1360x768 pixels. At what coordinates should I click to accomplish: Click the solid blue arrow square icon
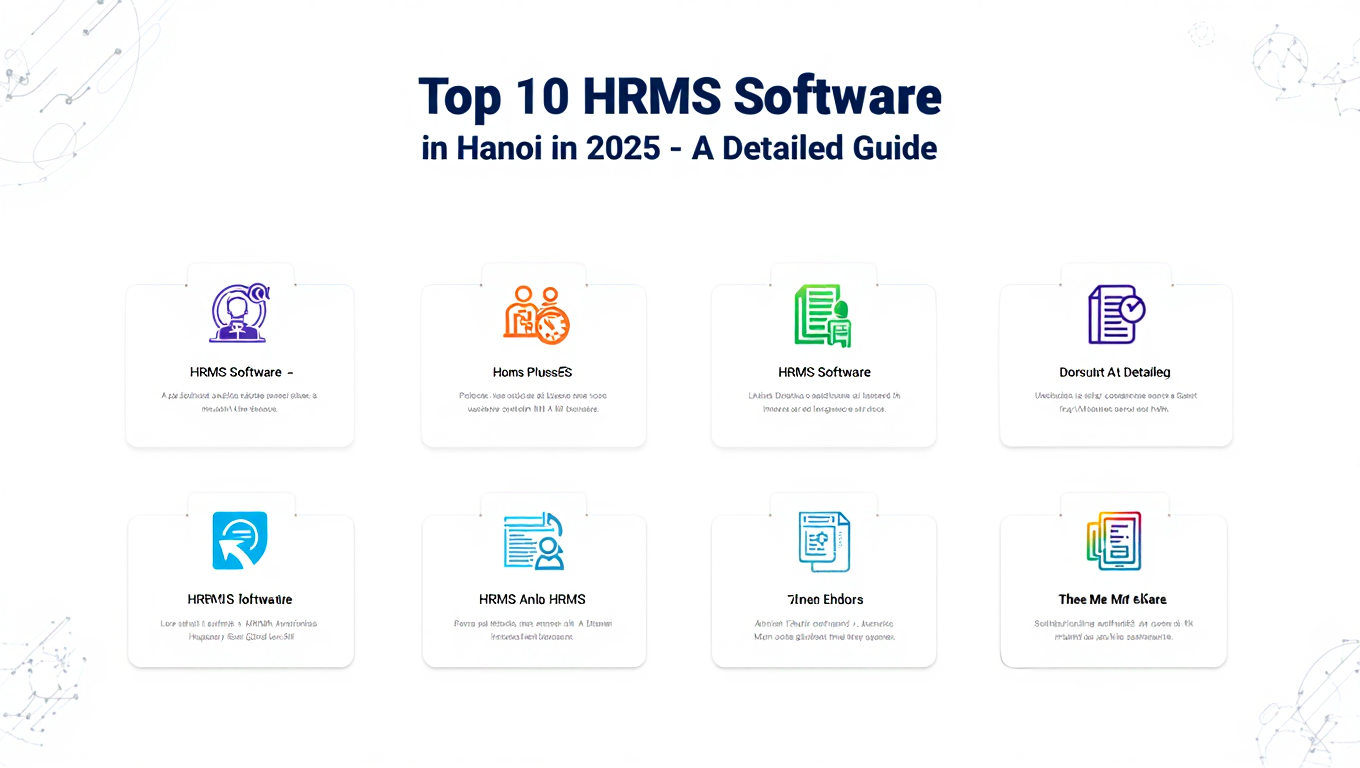pyautogui.click(x=240, y=541)
